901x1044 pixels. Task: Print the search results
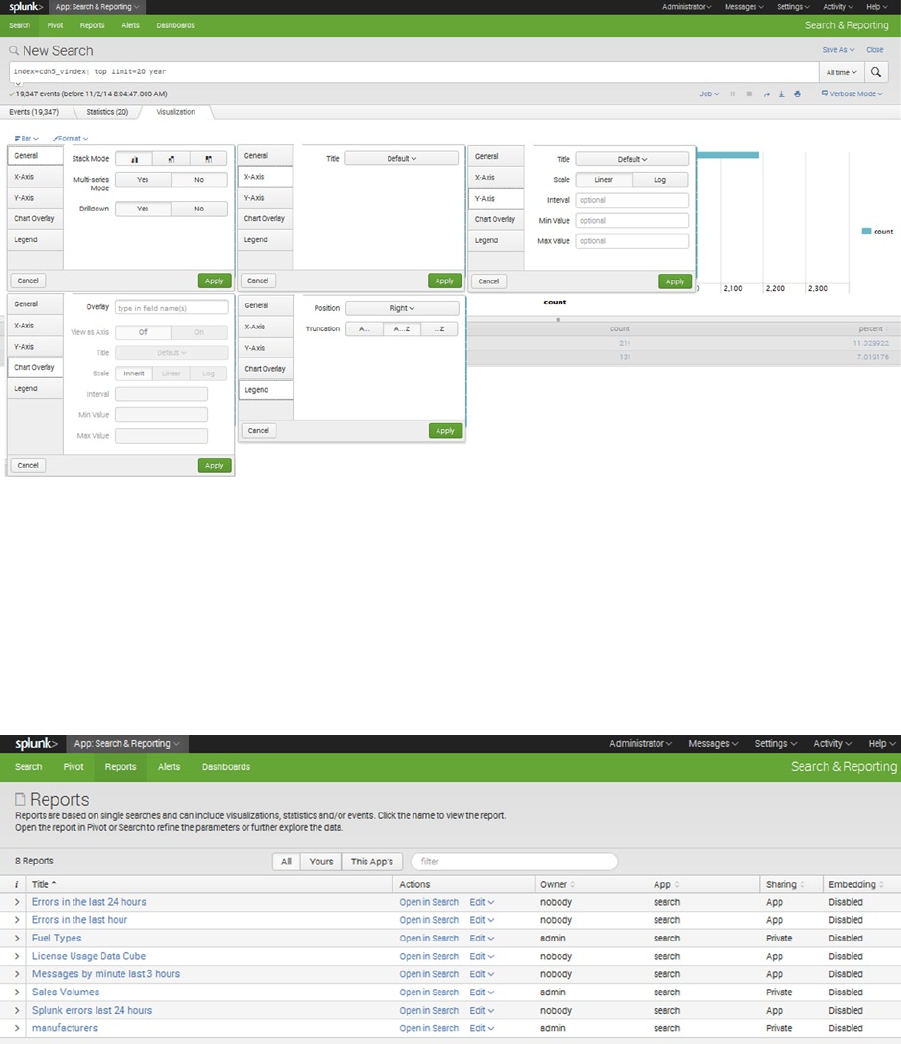[797, 94]
